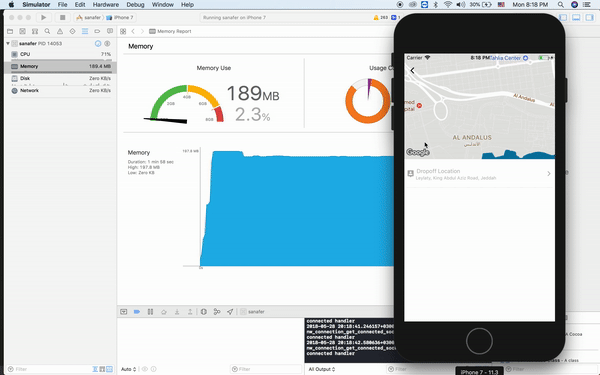This screenshot has height=375, width=600.
Task: Go back in editor jump bar
Action: 133,31
